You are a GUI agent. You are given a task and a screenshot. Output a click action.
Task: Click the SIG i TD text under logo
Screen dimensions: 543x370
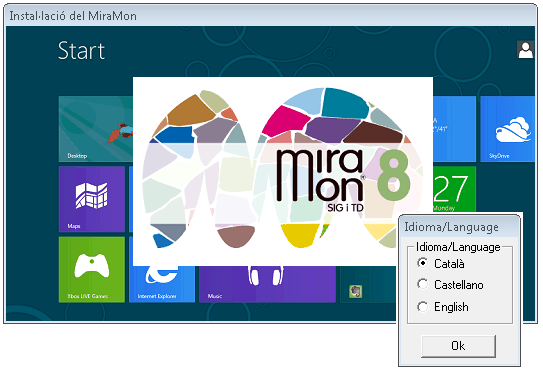(345, 208)
